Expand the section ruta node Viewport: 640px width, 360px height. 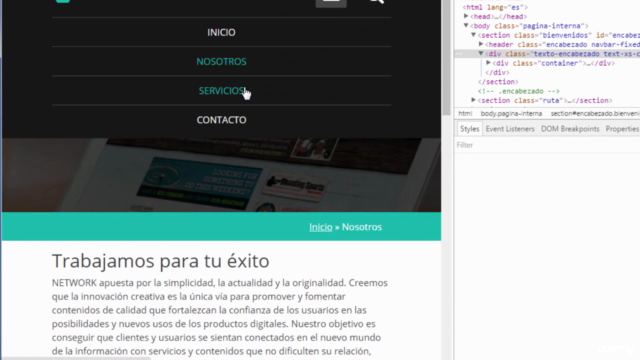473,100
